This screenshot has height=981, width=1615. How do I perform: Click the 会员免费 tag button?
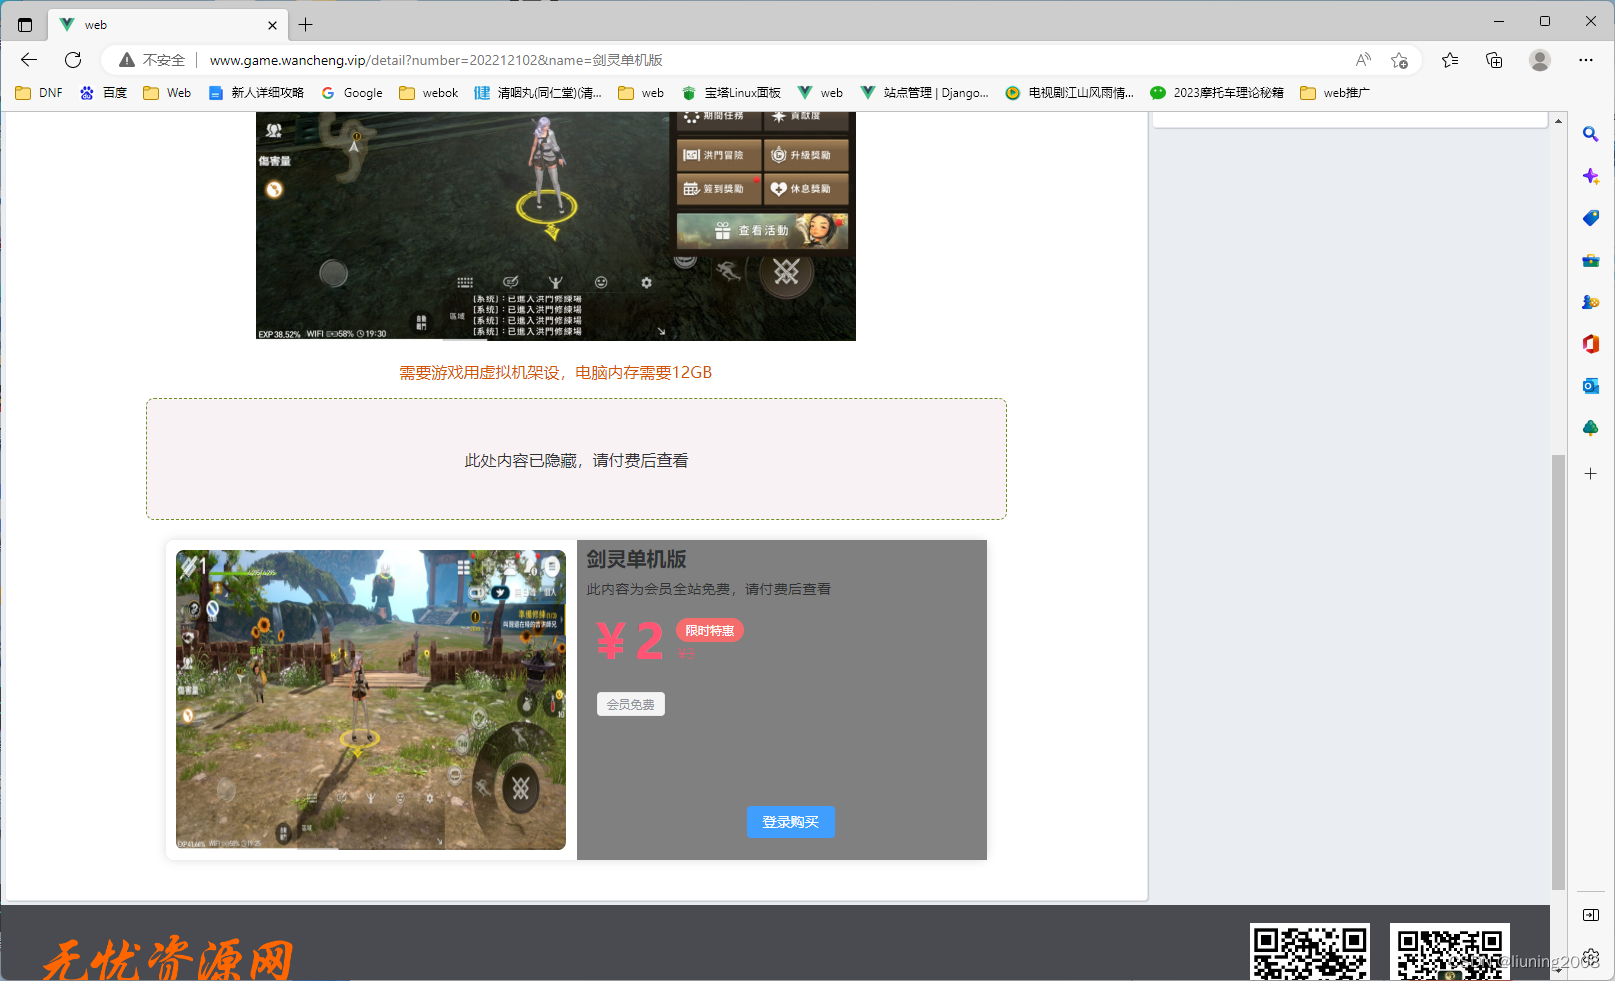point(631,704)
